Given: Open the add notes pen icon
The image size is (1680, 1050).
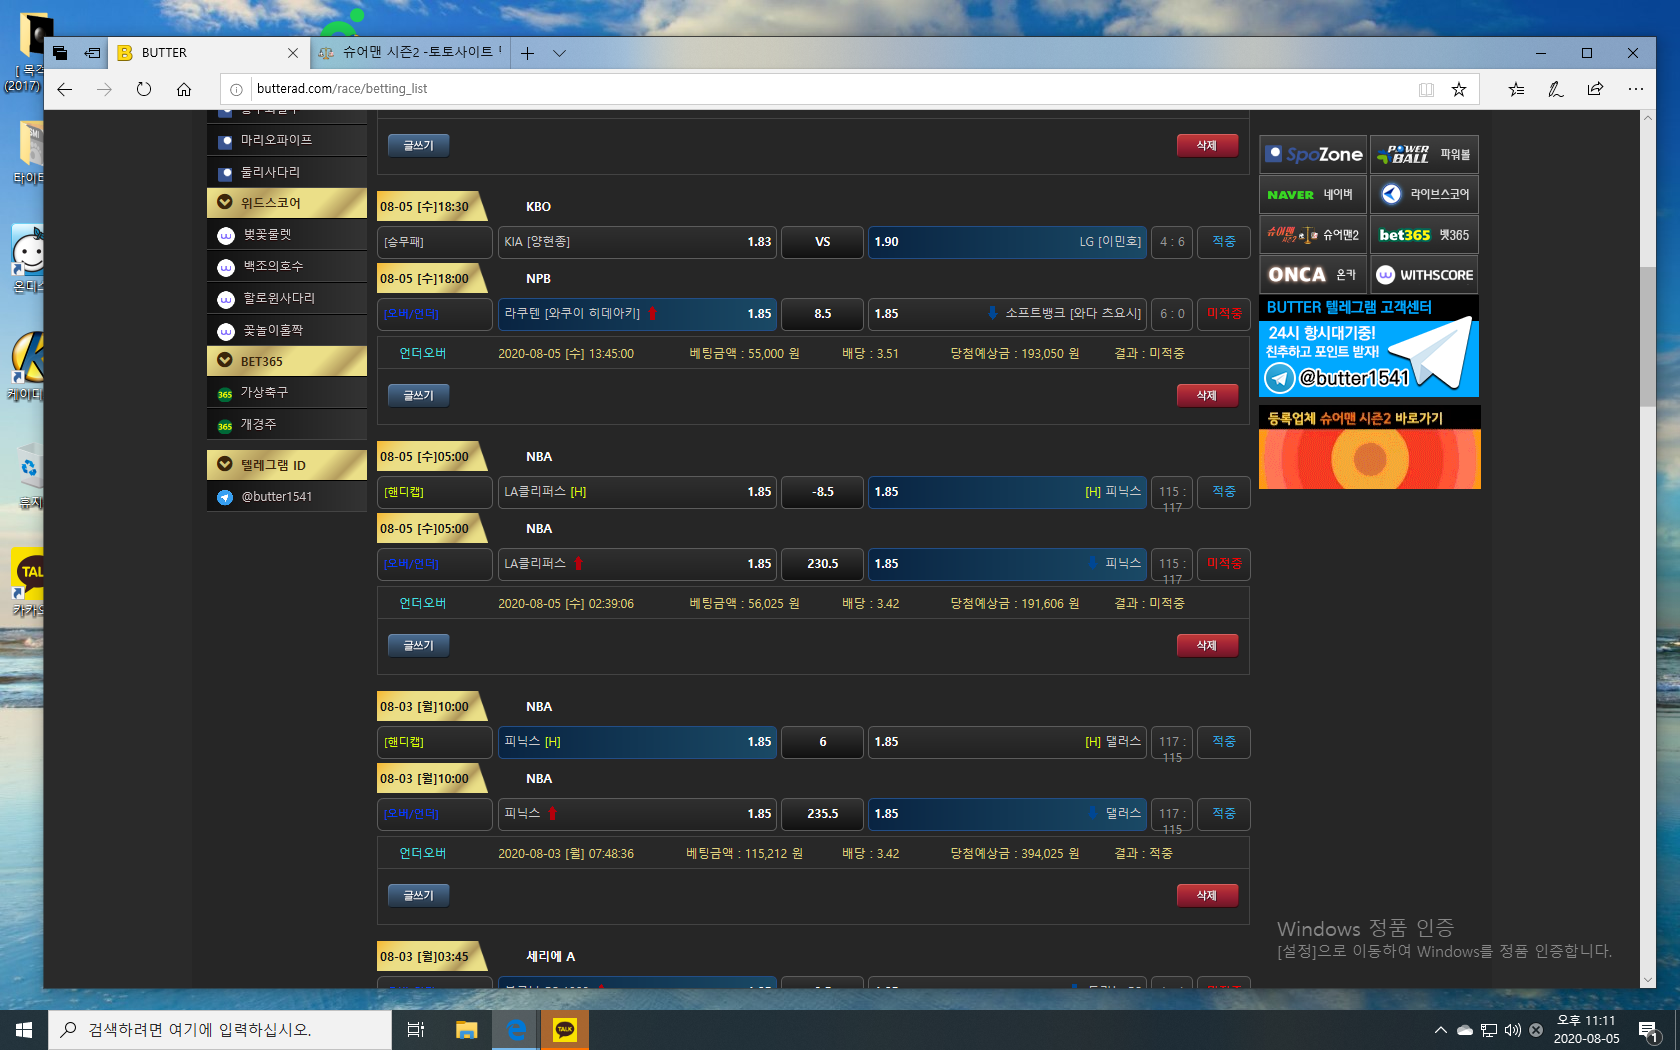Looking at the screenshot, I should pyautogui.click(x=1555, y=89).
